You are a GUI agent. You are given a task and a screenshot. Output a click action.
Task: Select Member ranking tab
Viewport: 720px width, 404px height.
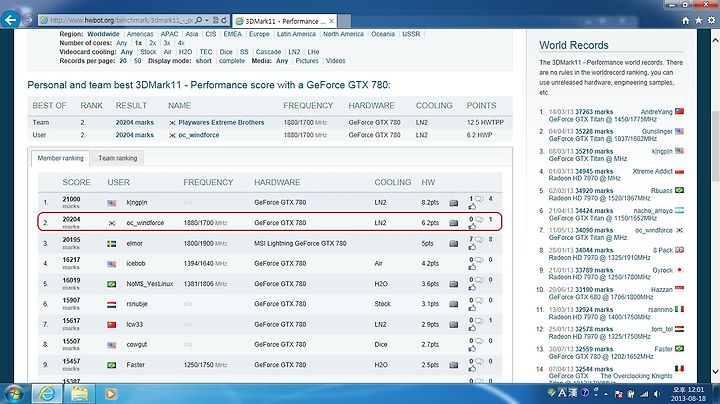[x=60, y=158]
